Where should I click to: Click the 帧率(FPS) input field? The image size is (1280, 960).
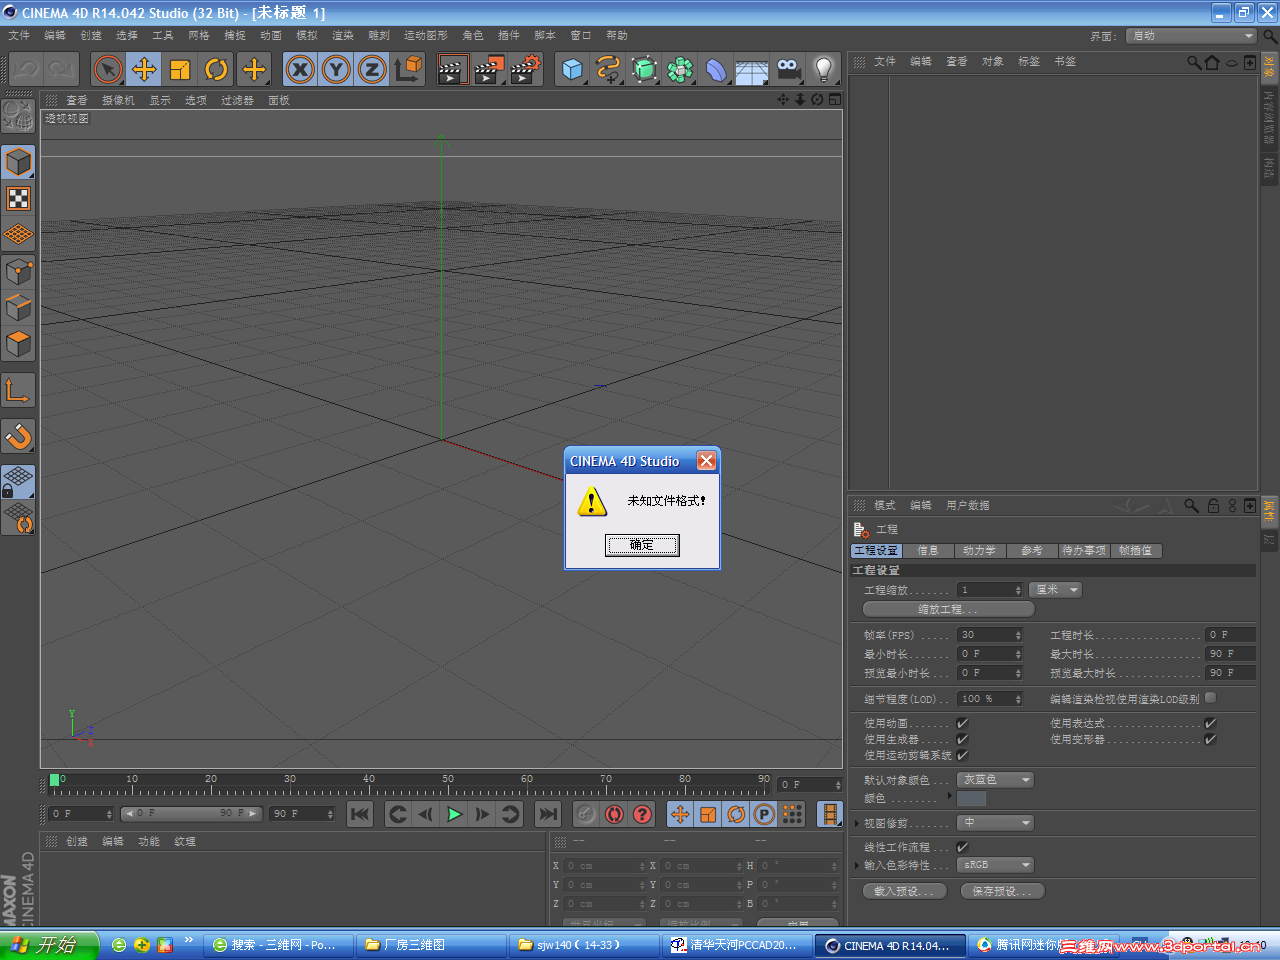[989, 635]
